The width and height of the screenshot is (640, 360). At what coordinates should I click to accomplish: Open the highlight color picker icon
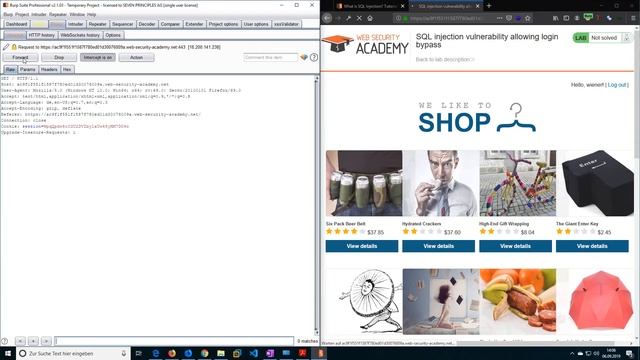[x=304, y=58]
